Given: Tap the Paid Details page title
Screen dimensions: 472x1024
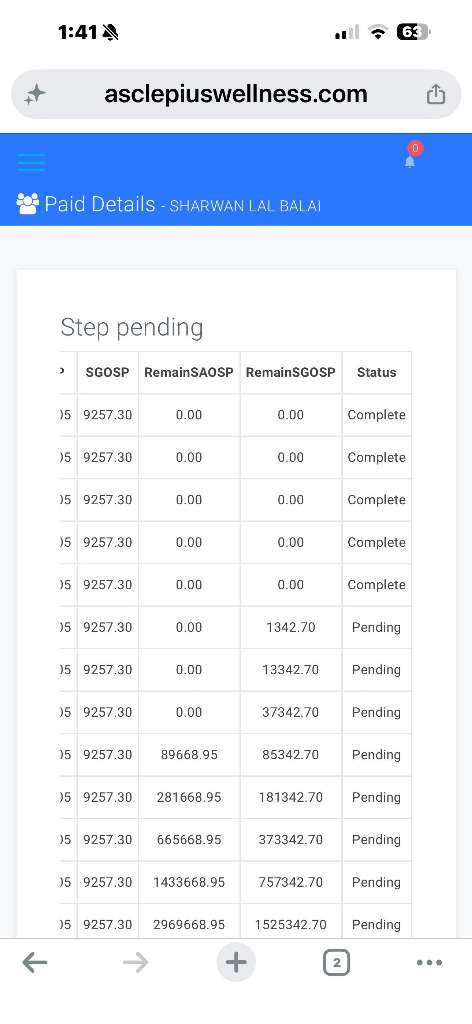Looking at the screenshot, I should 100,204.
